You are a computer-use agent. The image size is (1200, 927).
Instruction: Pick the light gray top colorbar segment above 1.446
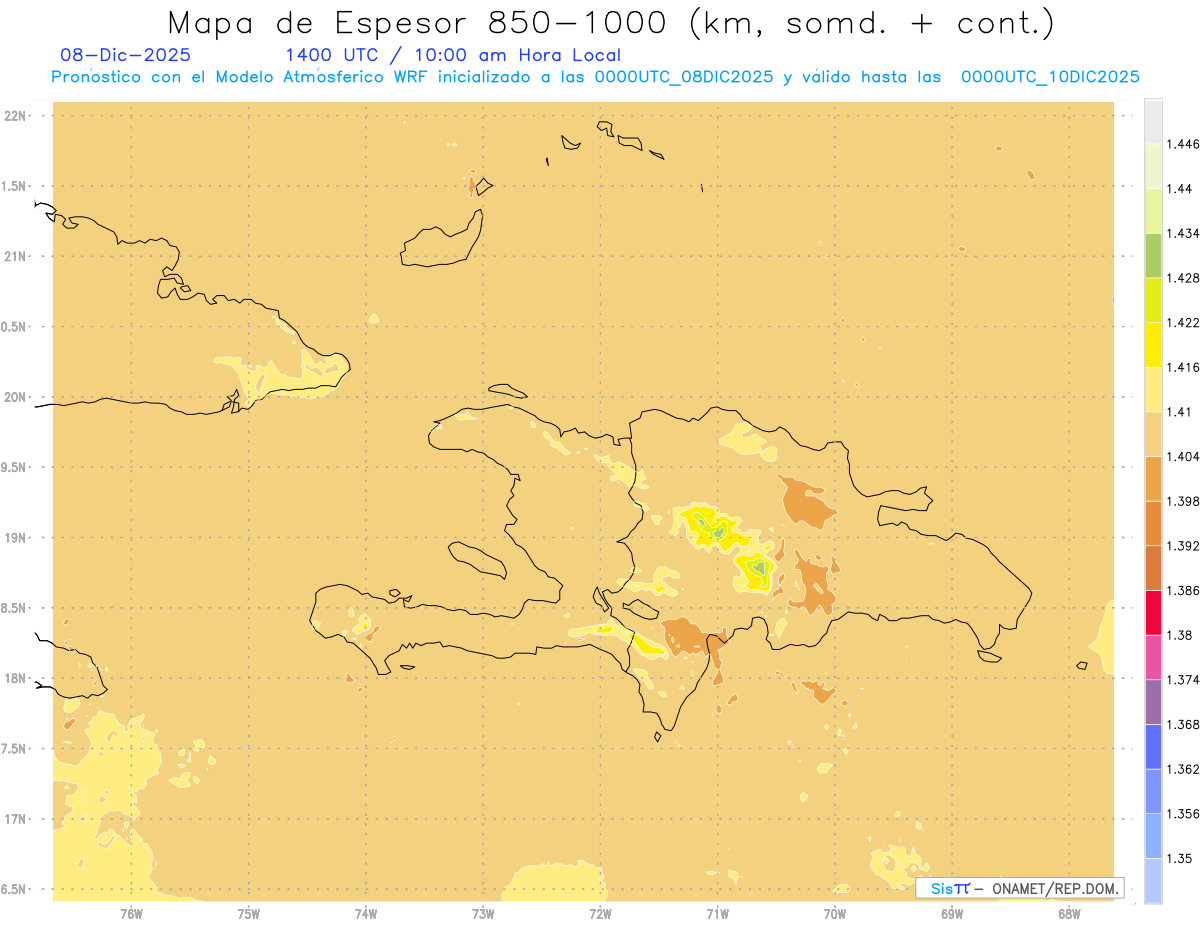1153,121
